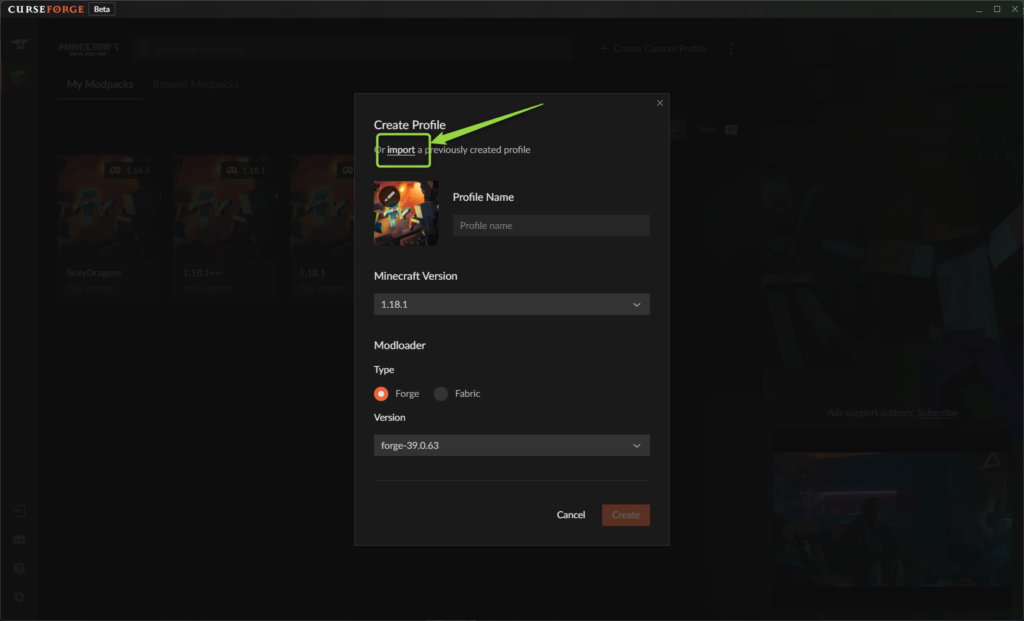Click the Search for modpacks field
This screenshot has width=1024, height=621.
click(x=351, y=48)
